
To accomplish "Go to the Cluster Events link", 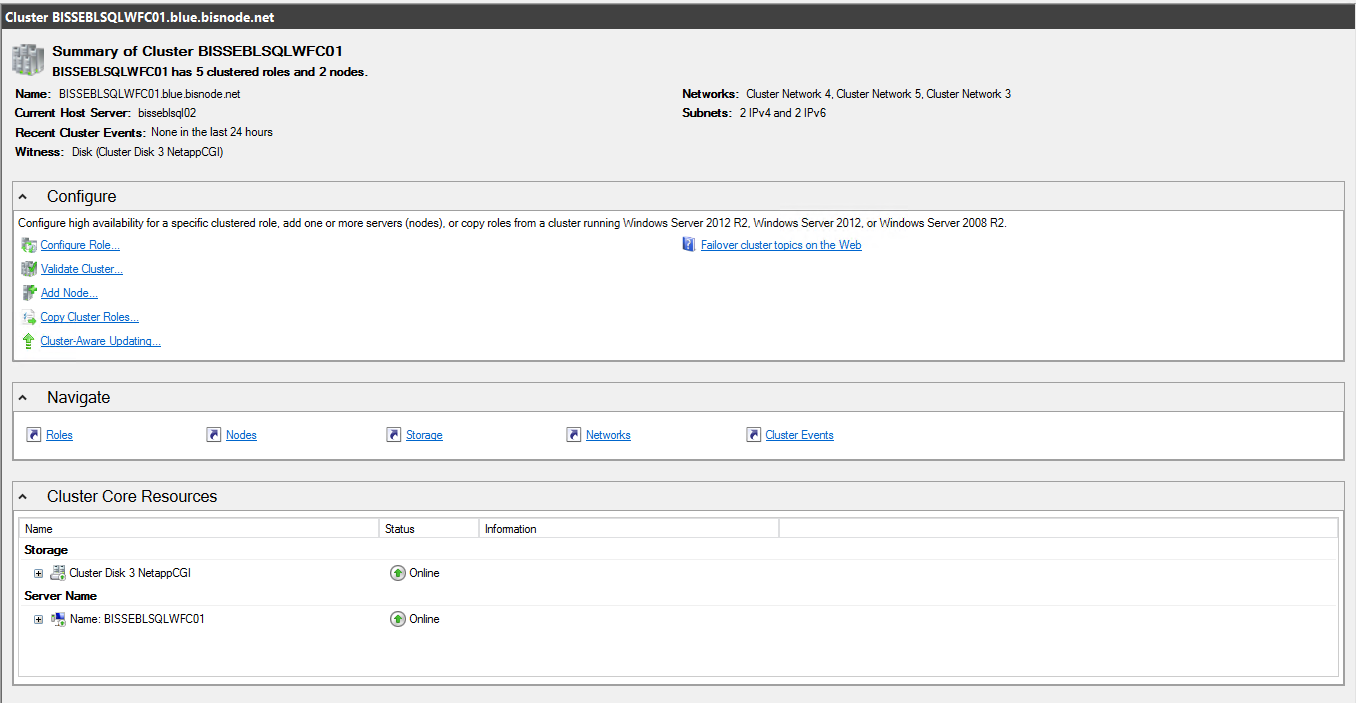I will [x=799, y=435].
